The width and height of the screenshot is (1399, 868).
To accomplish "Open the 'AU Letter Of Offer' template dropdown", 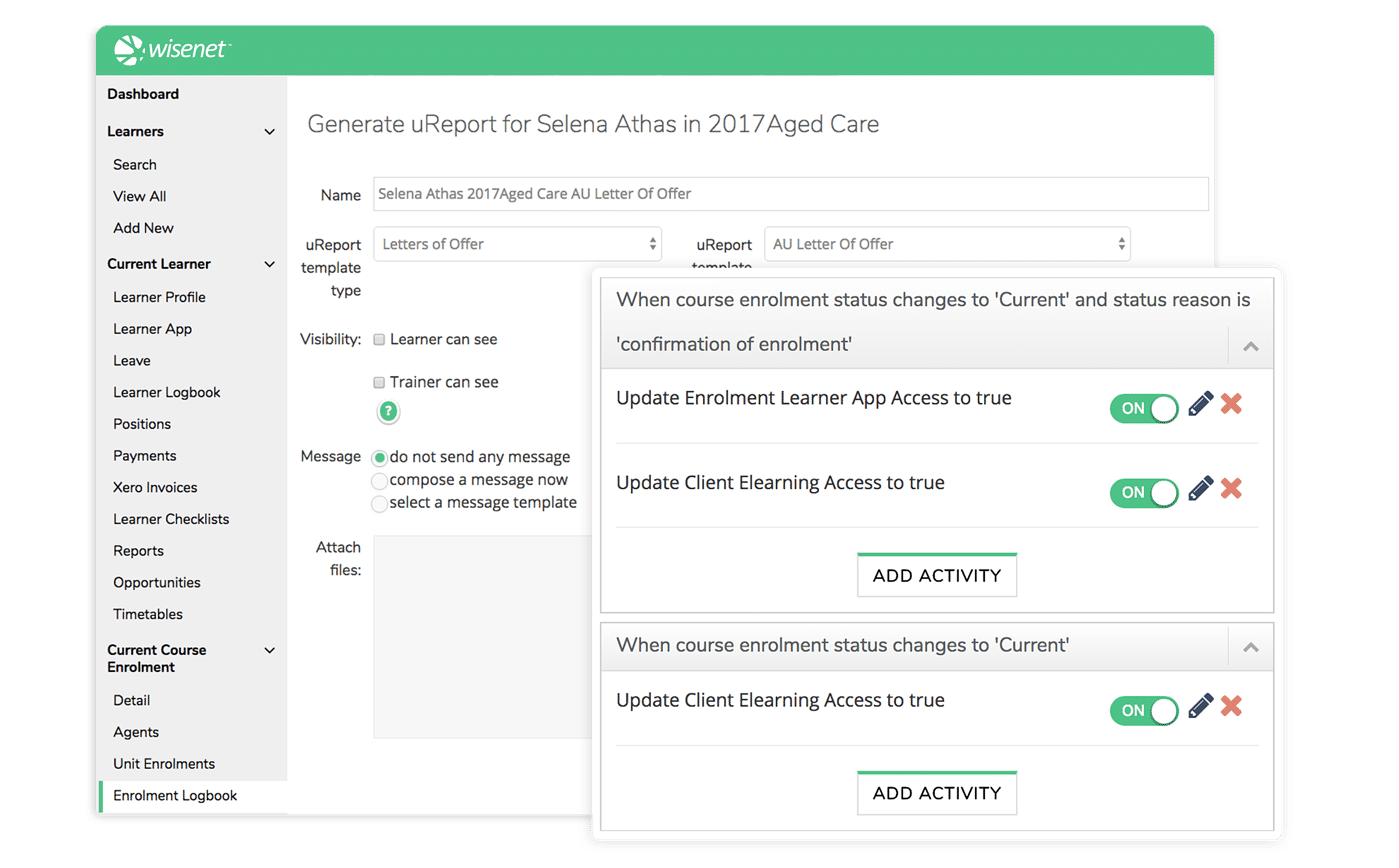I will click(x=946, y=244).
